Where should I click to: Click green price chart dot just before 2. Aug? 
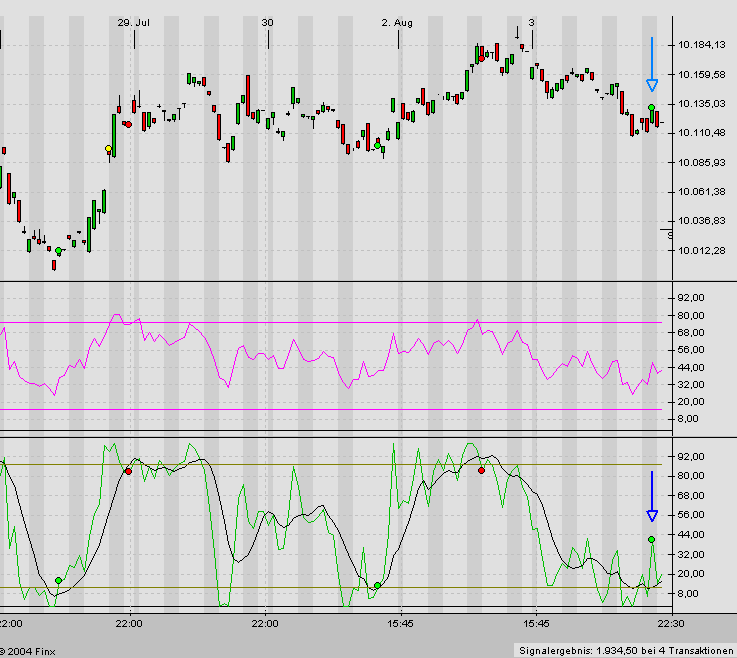pyautogui.click(x=378, y=146)
